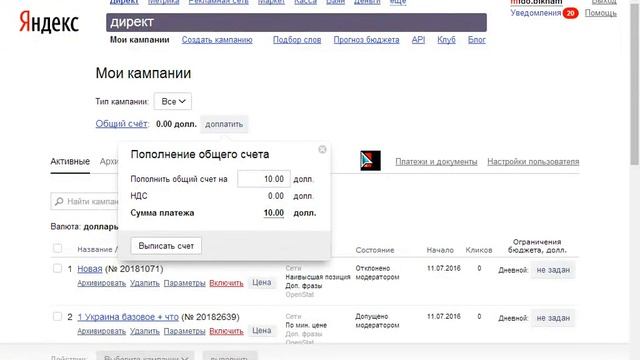Viewport: 640px width, 360px height.
Task: Open the Общий счёт link
Action: [x=121, y=124]
